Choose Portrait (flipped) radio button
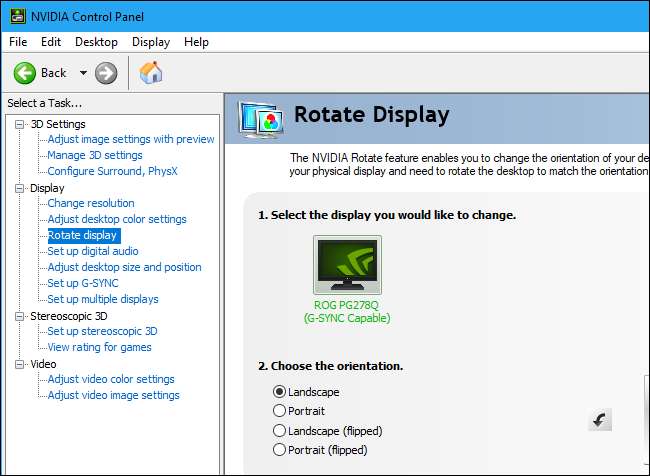This screenshot has height=476, width=650. [279, 450]
